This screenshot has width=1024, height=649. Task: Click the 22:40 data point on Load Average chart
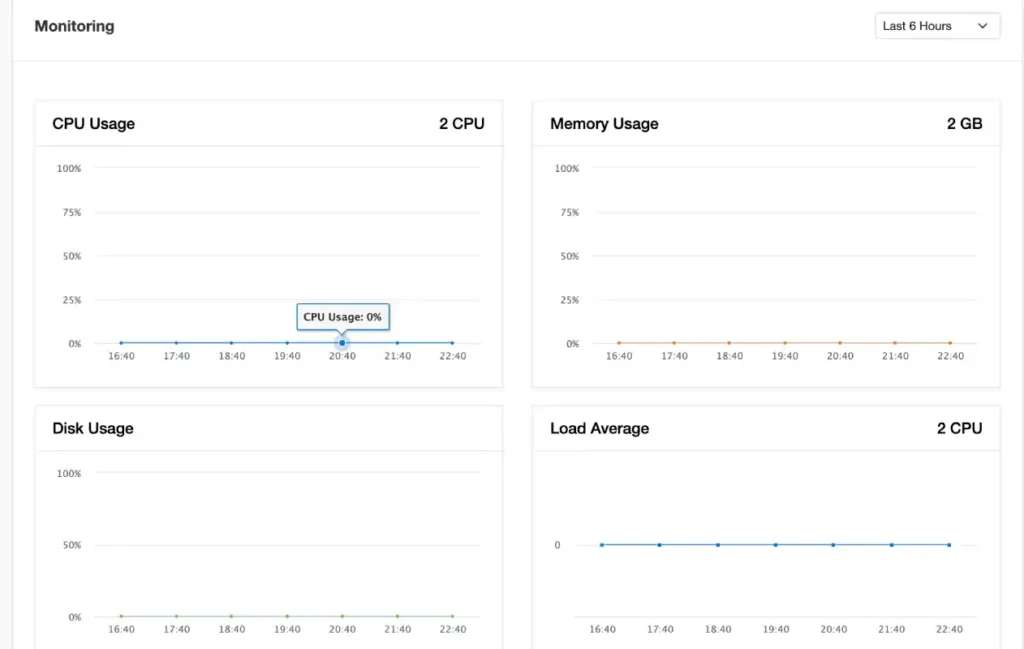(x=950, y=545)
